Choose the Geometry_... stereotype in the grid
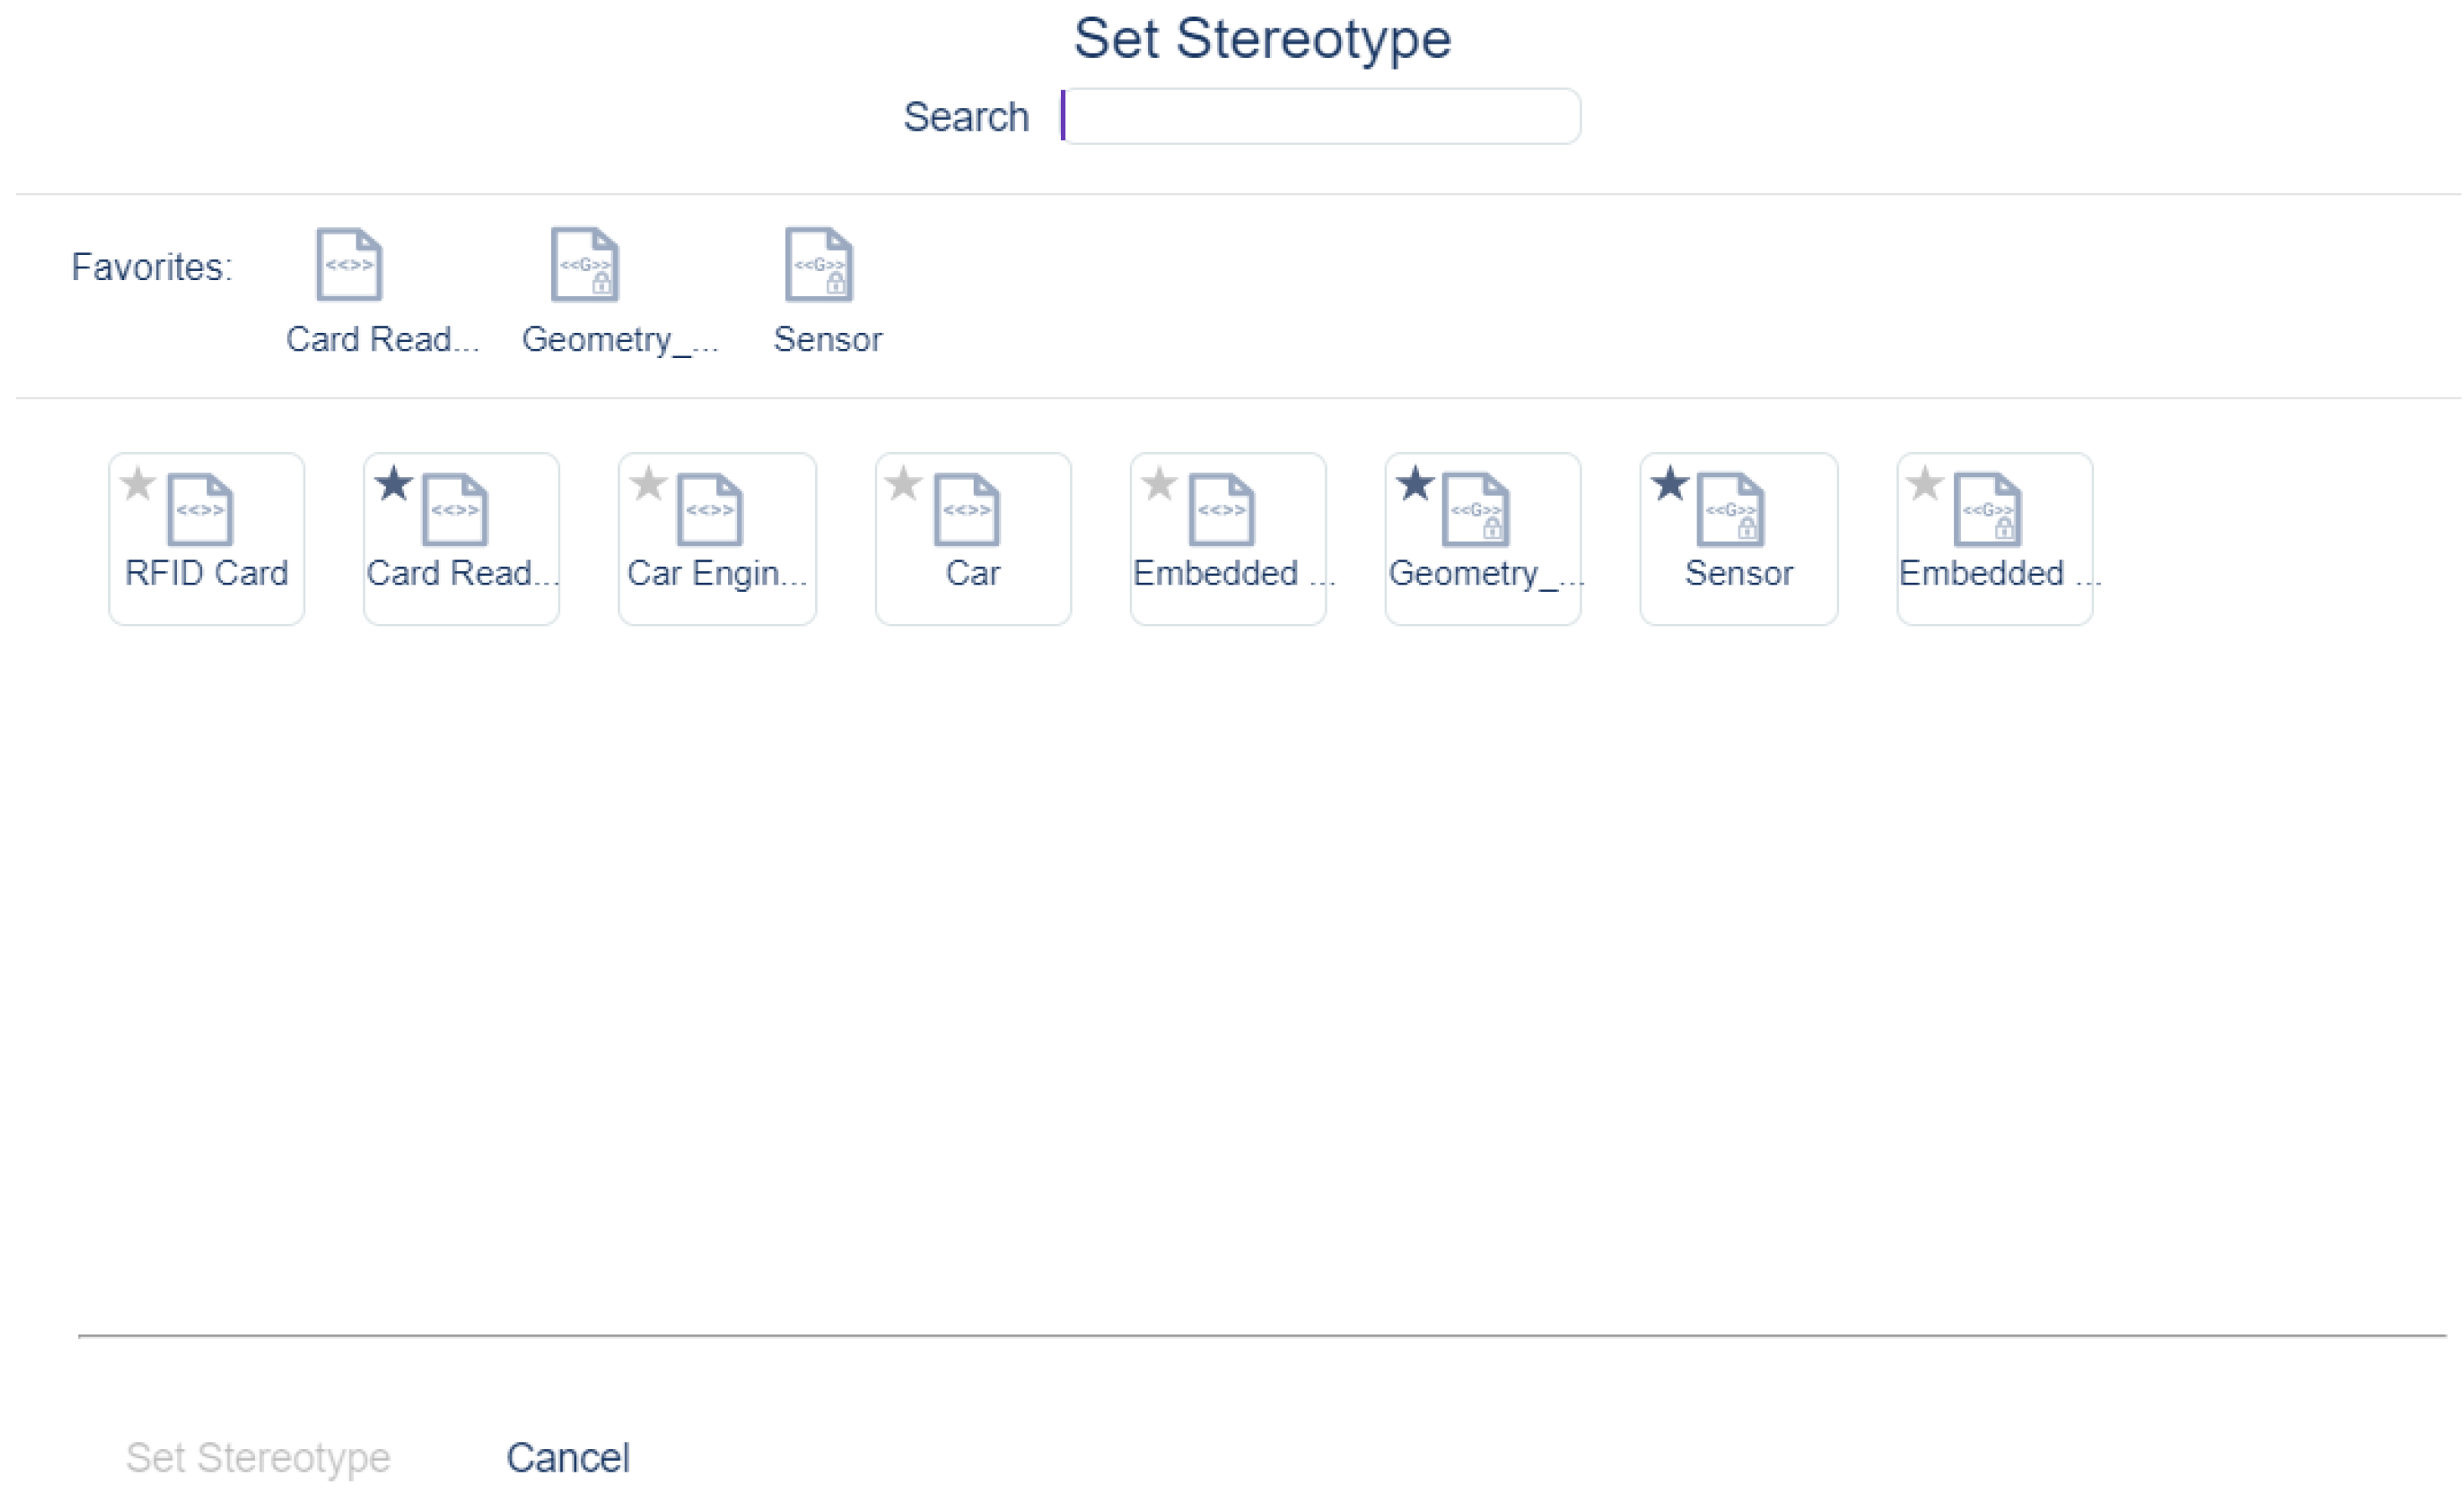Image resolution: width=2464 pixels, height=1496 pixels. [1476, 510]
